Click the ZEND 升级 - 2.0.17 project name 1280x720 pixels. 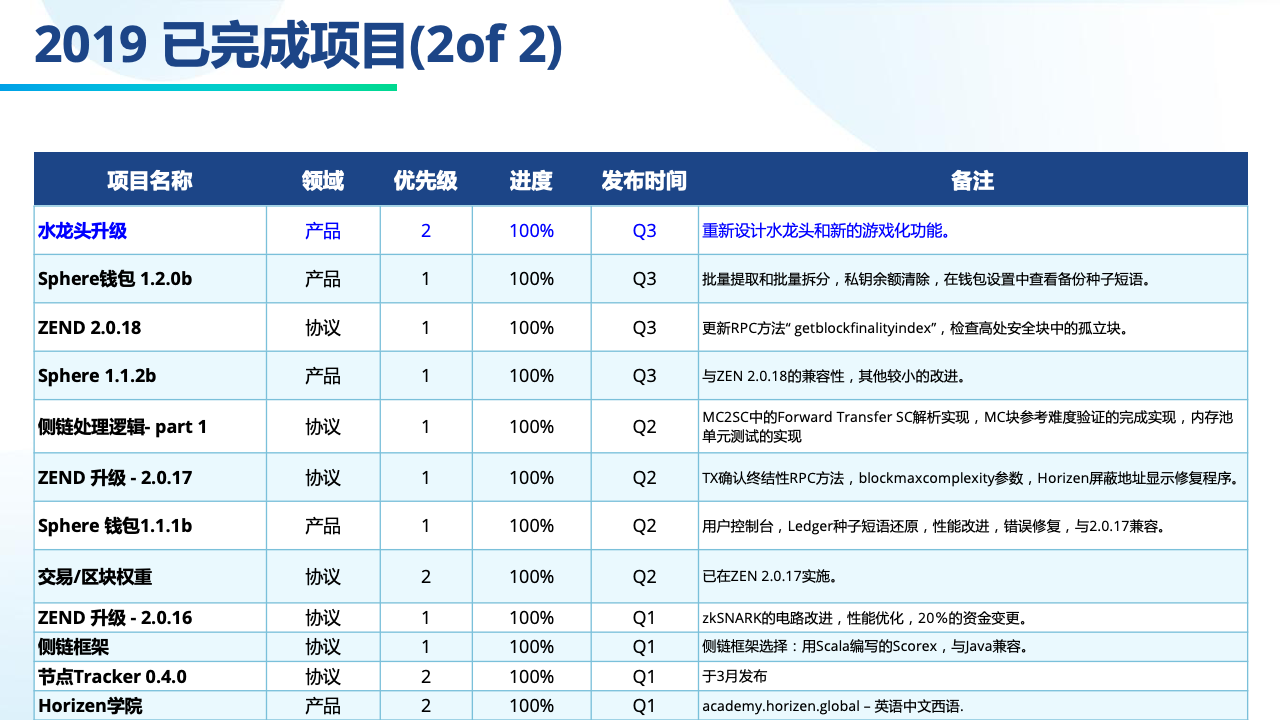115,478
